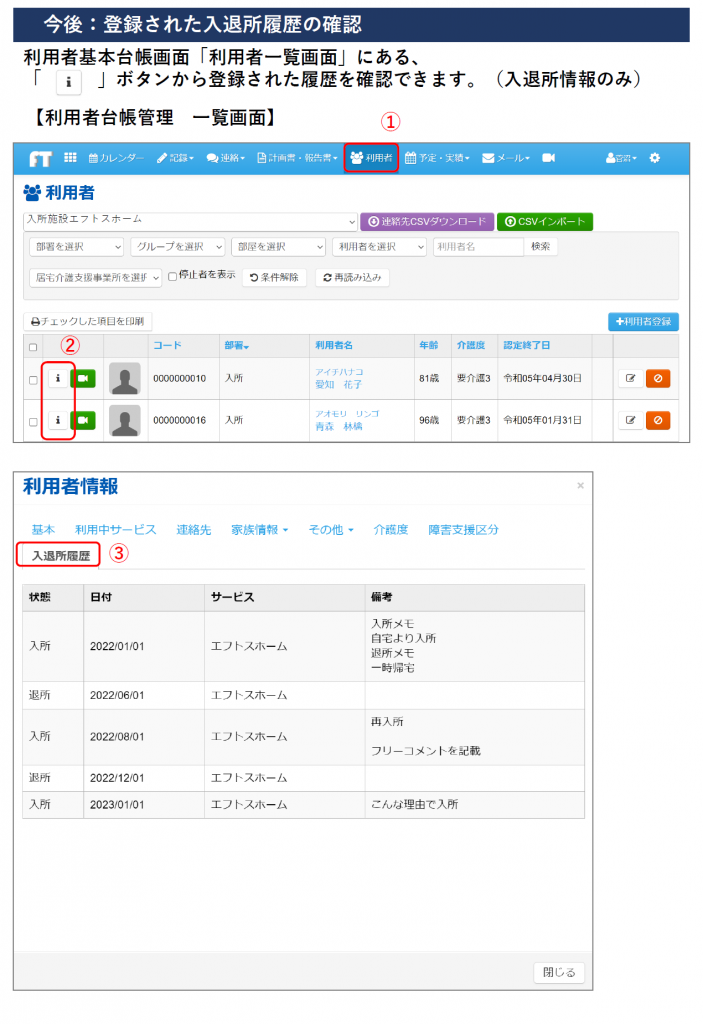Image resolution: width=703 pixels, height=1024 pixels.
Task: Click チェックした項目を印刷 button
Action: click(88, 321)
